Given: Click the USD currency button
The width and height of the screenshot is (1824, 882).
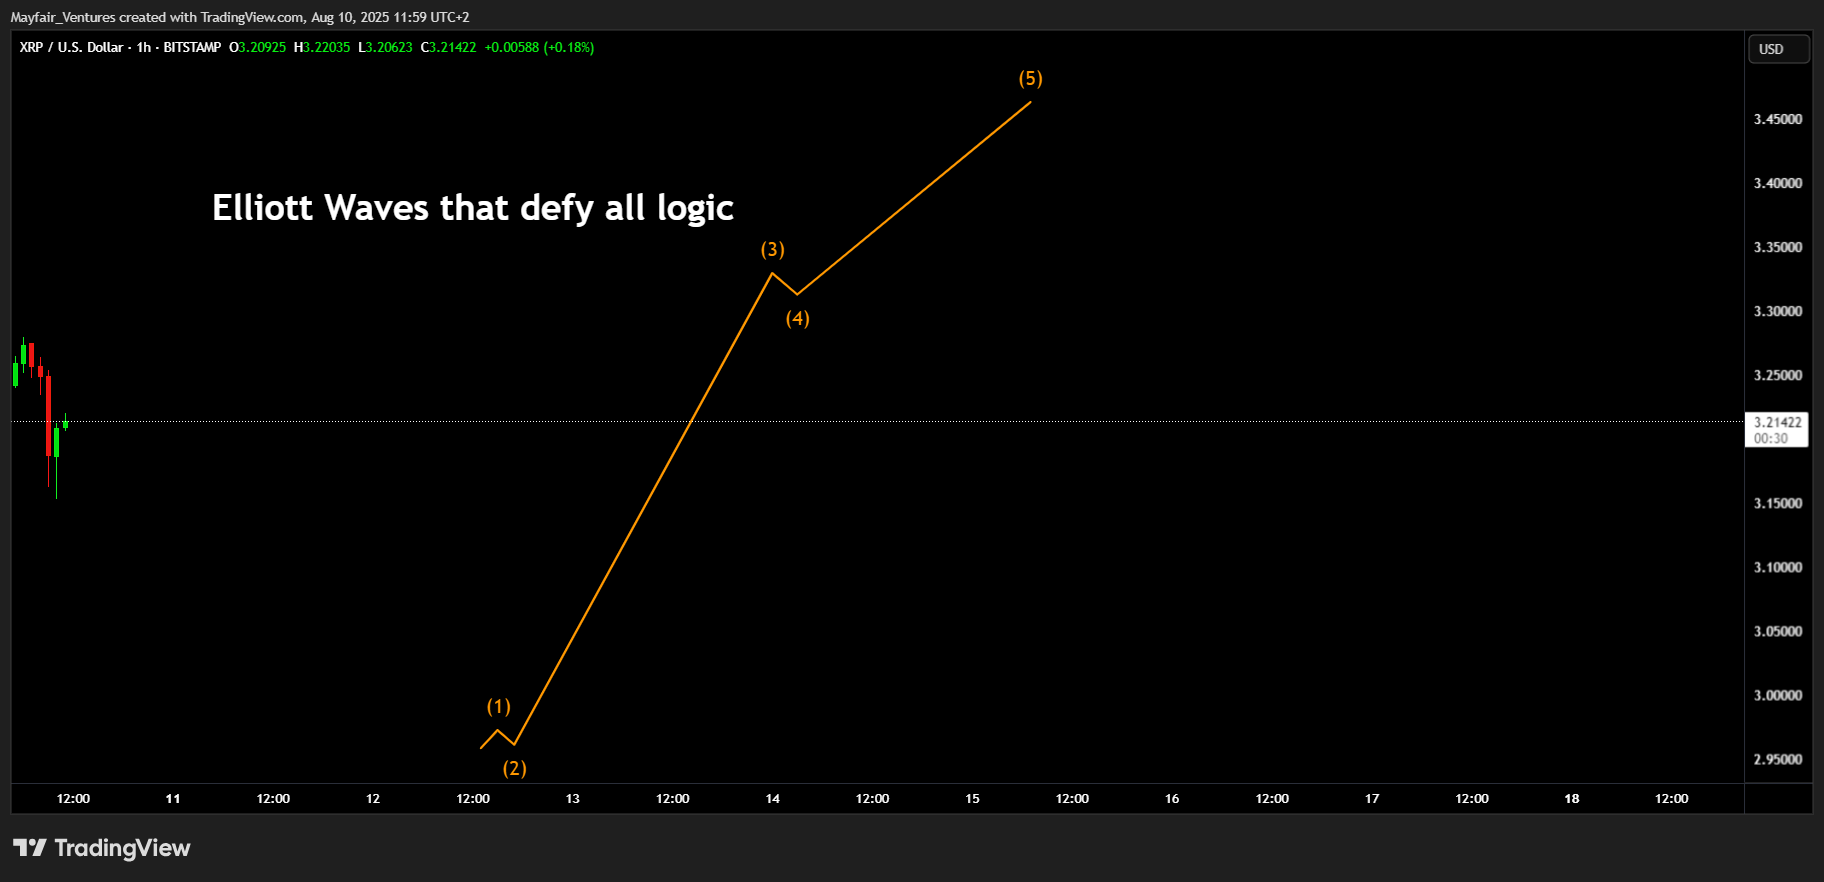Looking at the screenshot, I should 1778,49.
